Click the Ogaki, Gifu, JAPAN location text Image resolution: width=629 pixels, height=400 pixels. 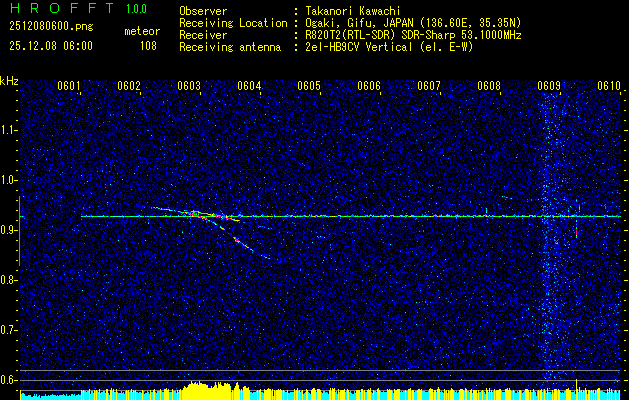coord(413,23)
